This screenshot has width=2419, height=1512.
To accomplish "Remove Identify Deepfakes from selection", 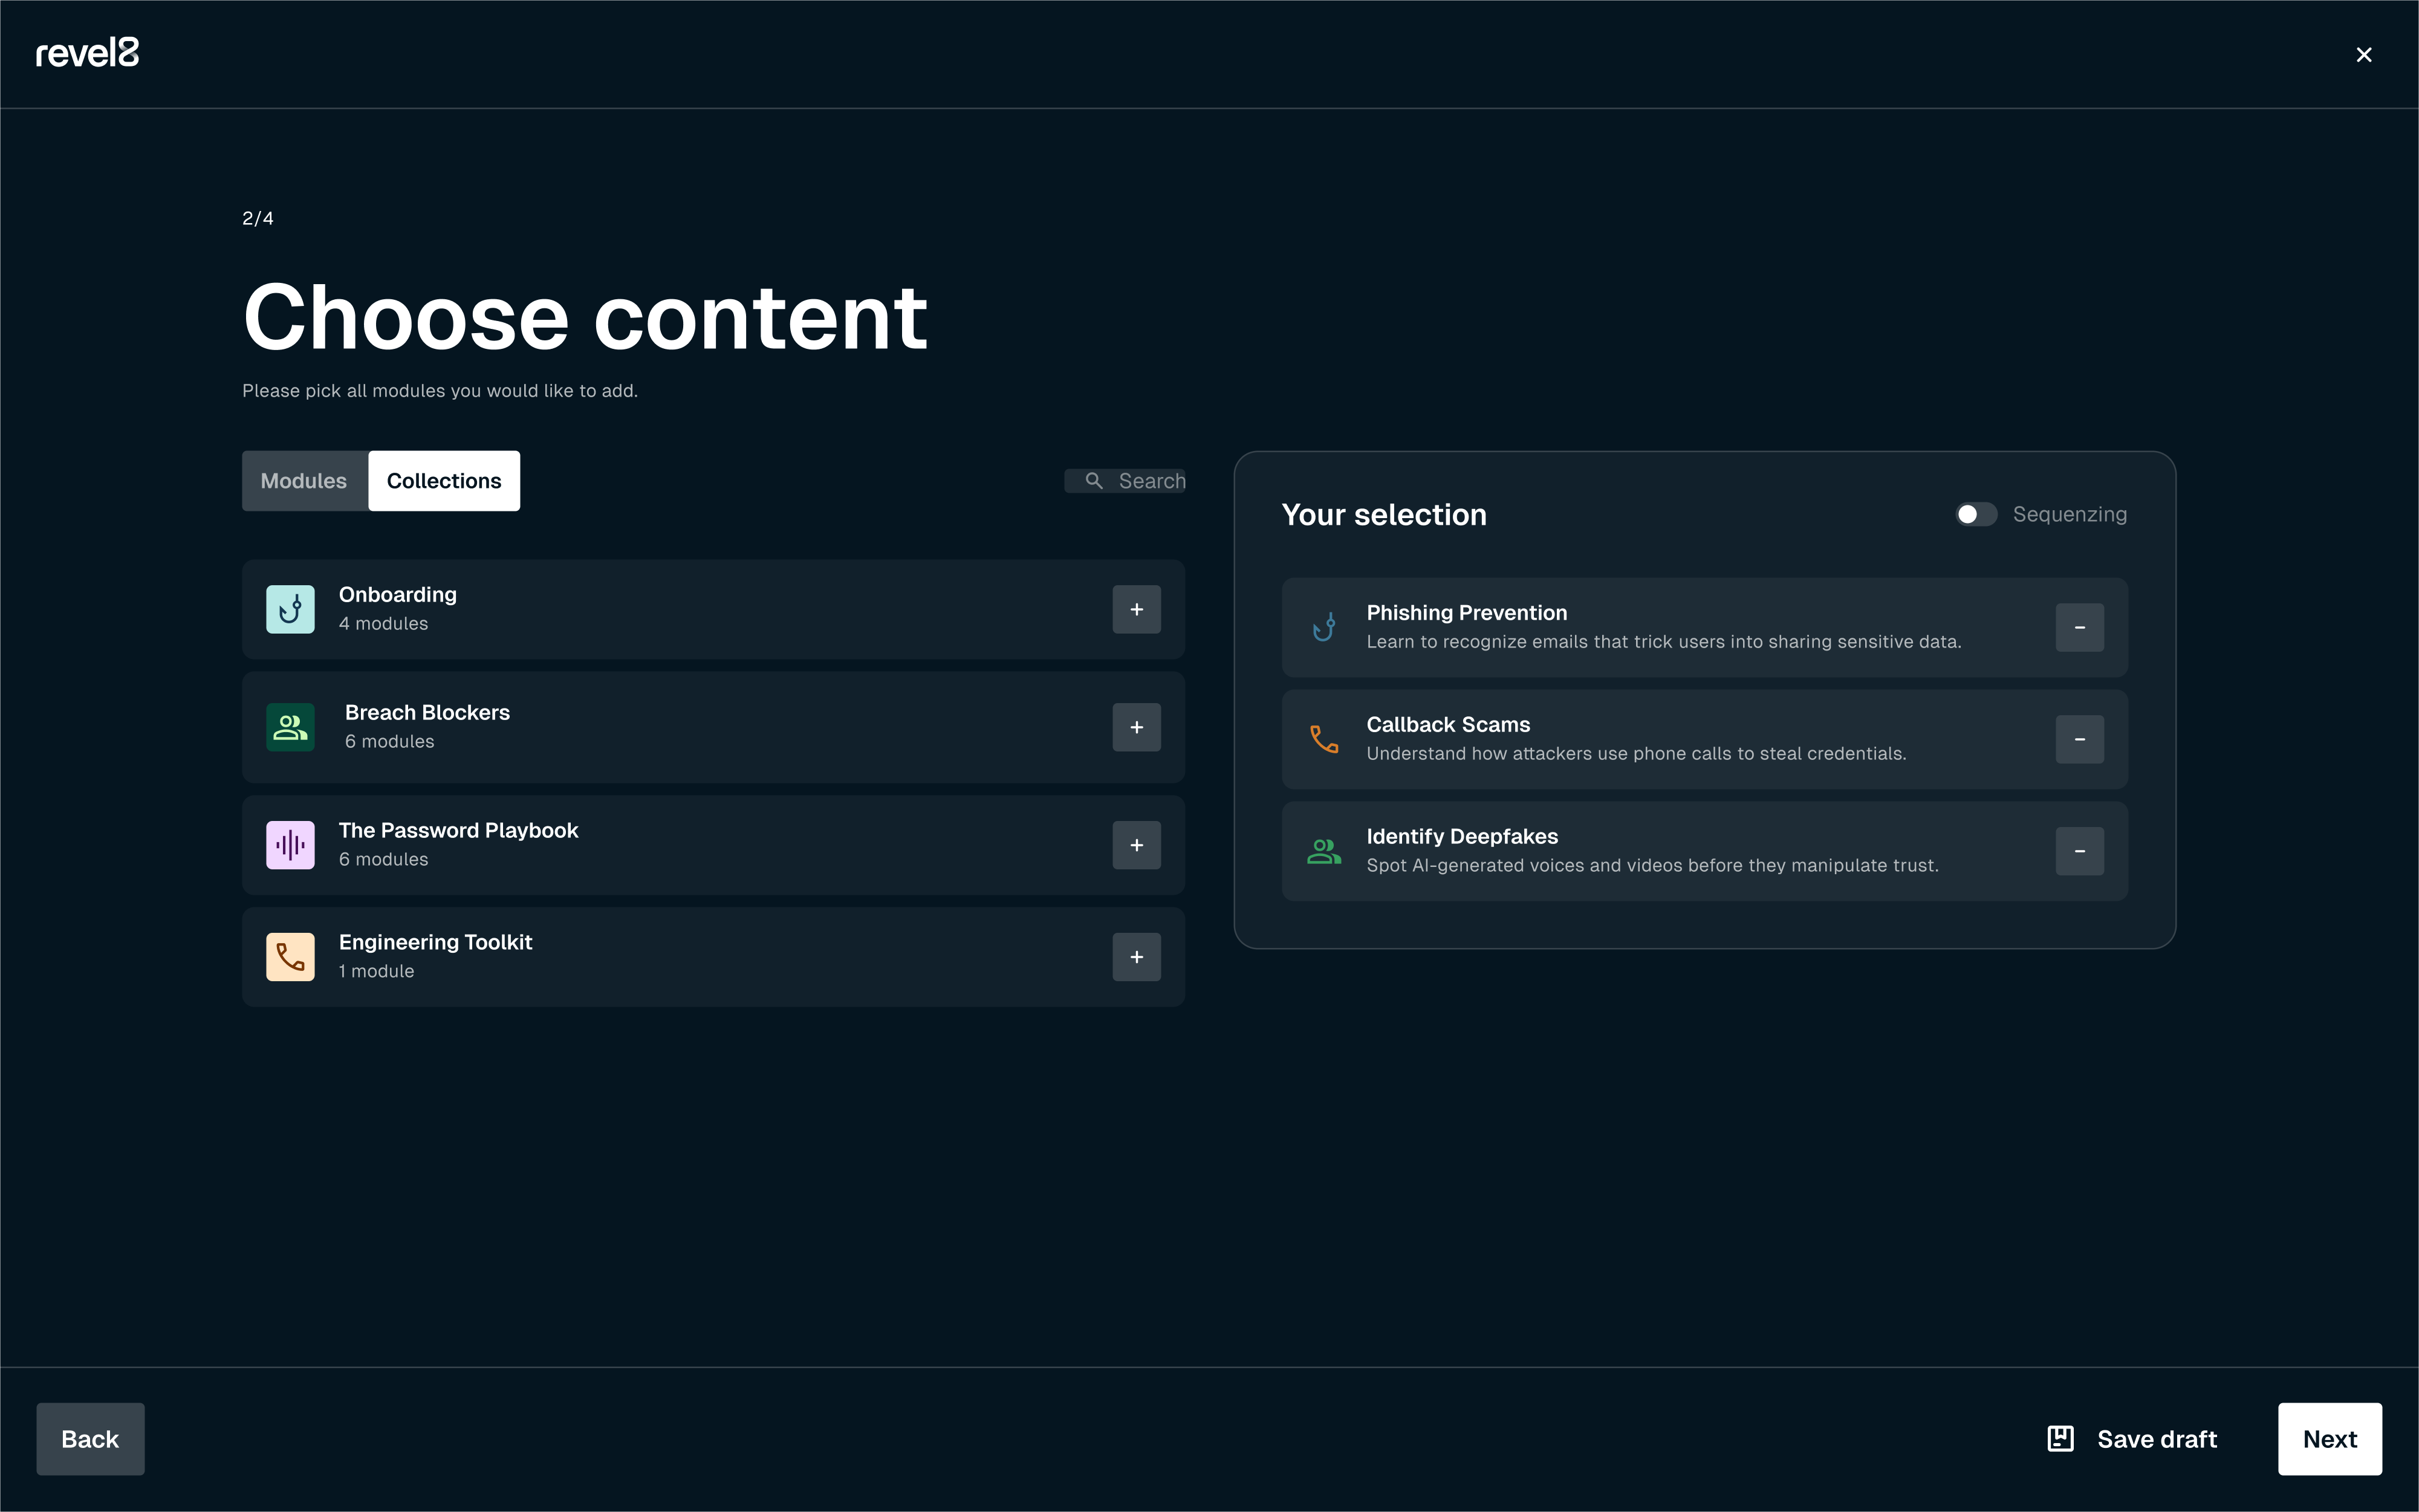I will (2079, 851).
